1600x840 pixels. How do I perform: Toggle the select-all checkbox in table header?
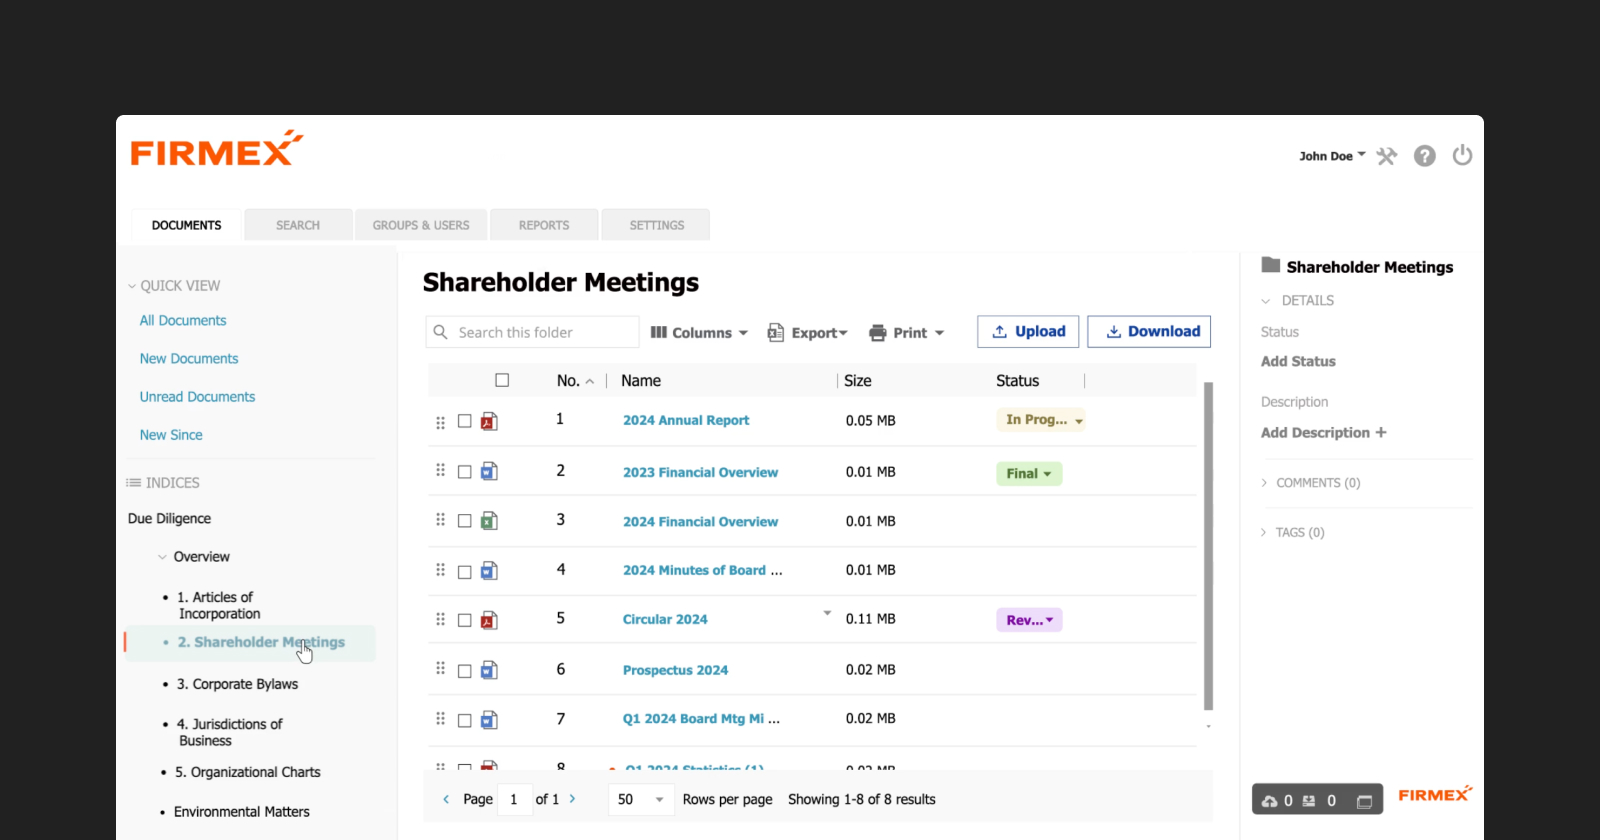[502, 380]
